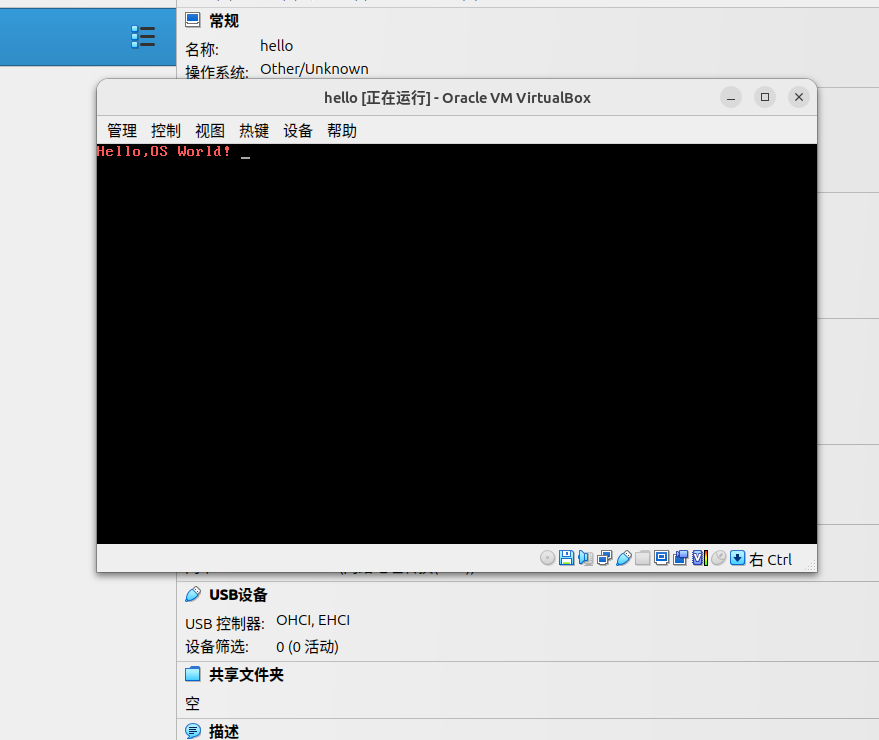Click the recording status icon

[x=680, y=558]
